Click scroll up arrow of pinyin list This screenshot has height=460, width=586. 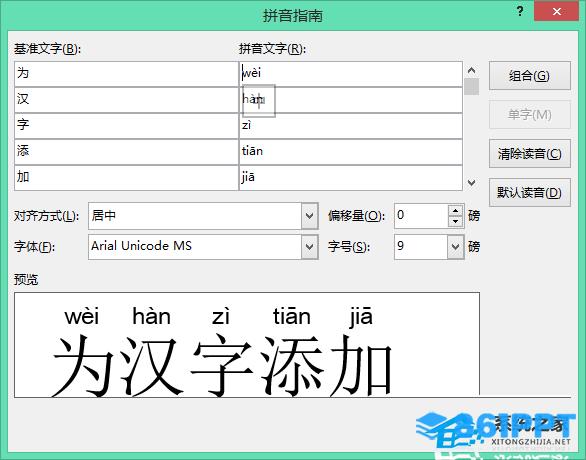coord(472,70)
